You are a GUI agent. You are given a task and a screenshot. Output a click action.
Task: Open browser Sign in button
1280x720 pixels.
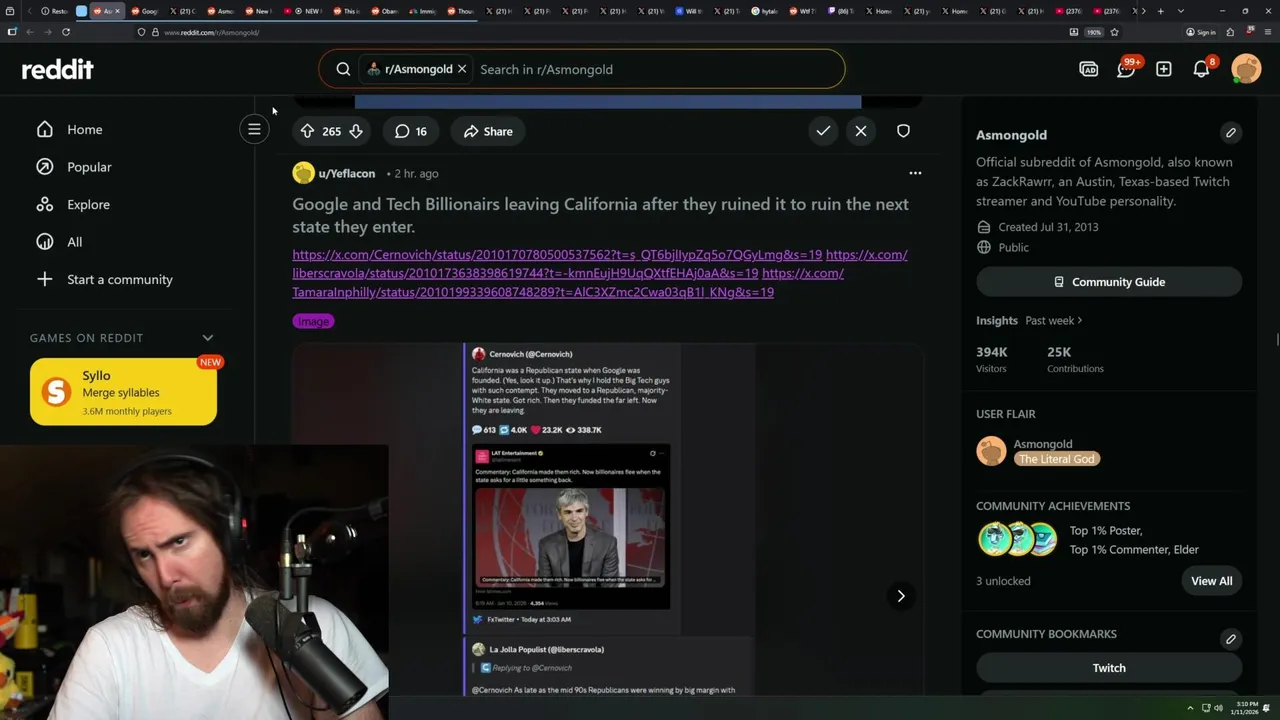(x=1201, y=32)
